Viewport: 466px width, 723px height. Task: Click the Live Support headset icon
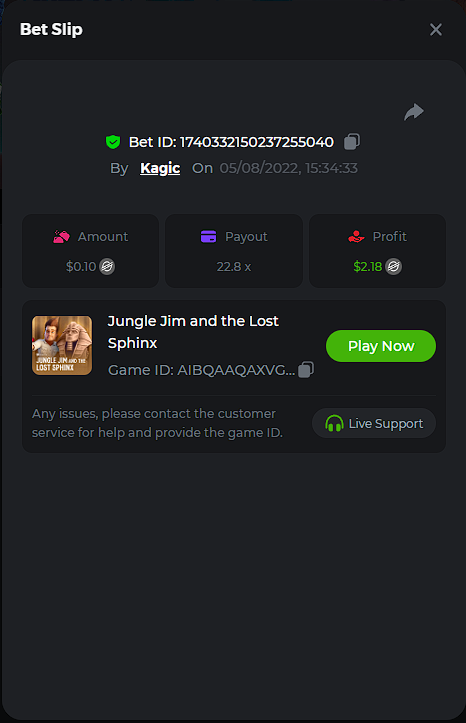tap(334, 423)
